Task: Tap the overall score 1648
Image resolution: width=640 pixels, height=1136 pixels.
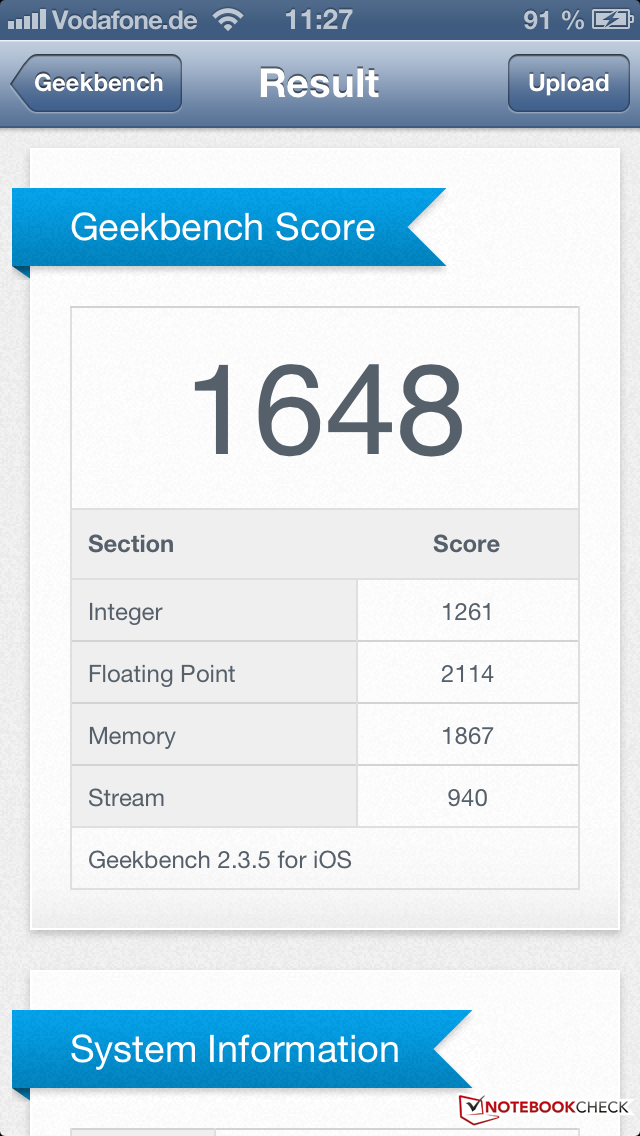Action: tap(325, 410)
